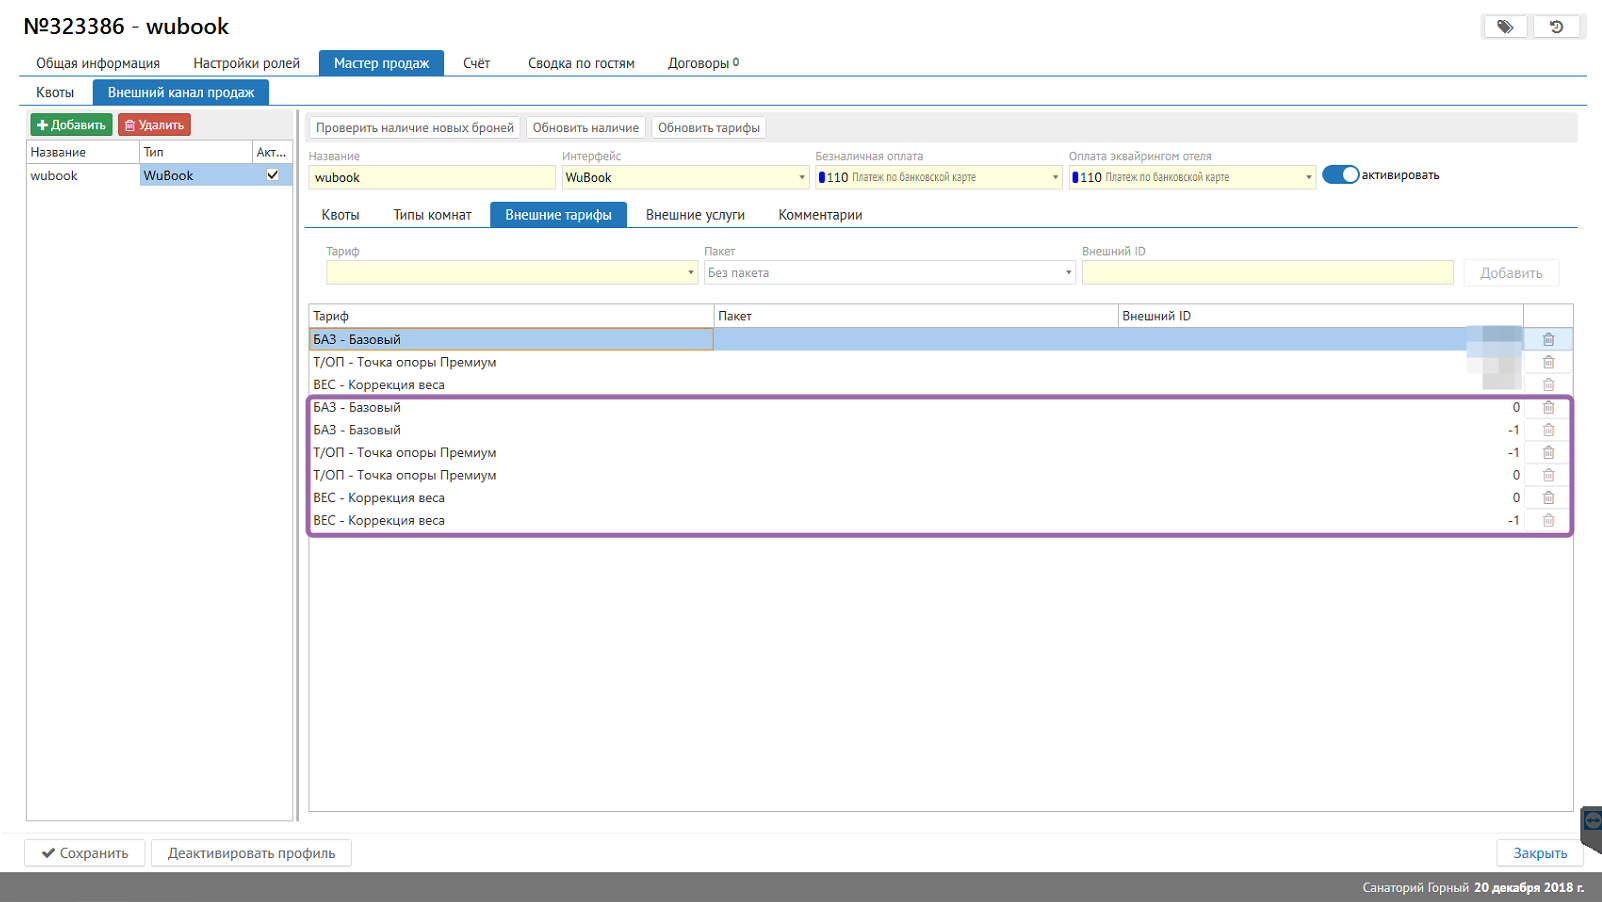Image resolution: width=1602 pixels, height=902 pixels.
Task: Click the Внешний ID input field
Action: [x=1267, y=273]
